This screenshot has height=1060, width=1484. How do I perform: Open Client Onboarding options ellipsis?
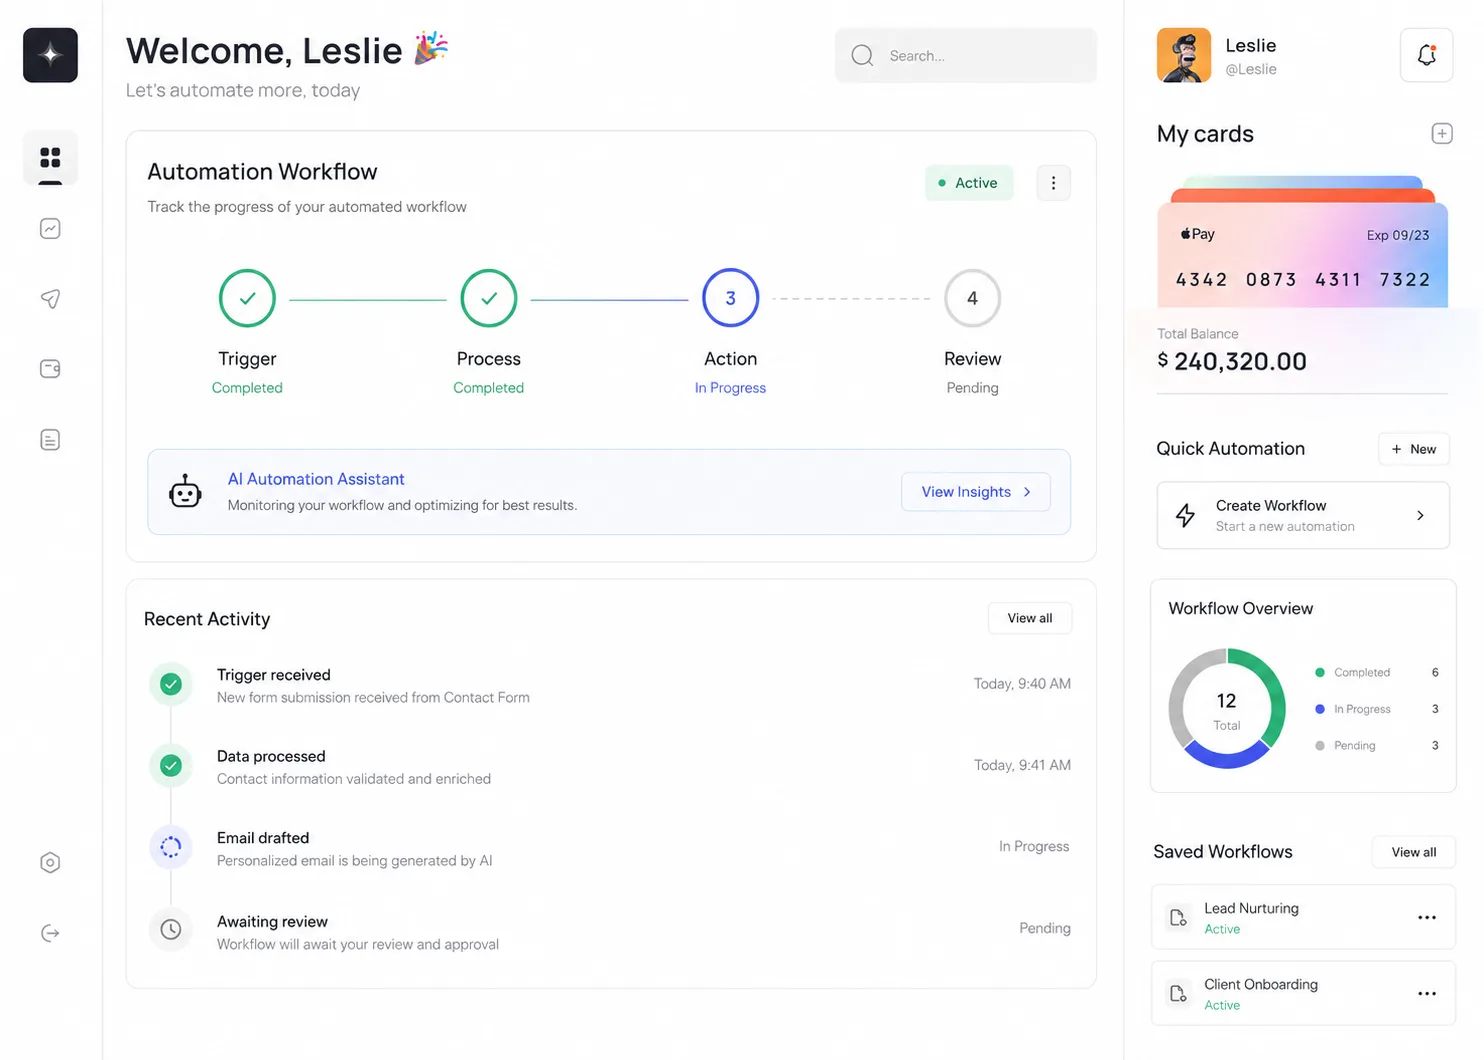point(1427,993)
